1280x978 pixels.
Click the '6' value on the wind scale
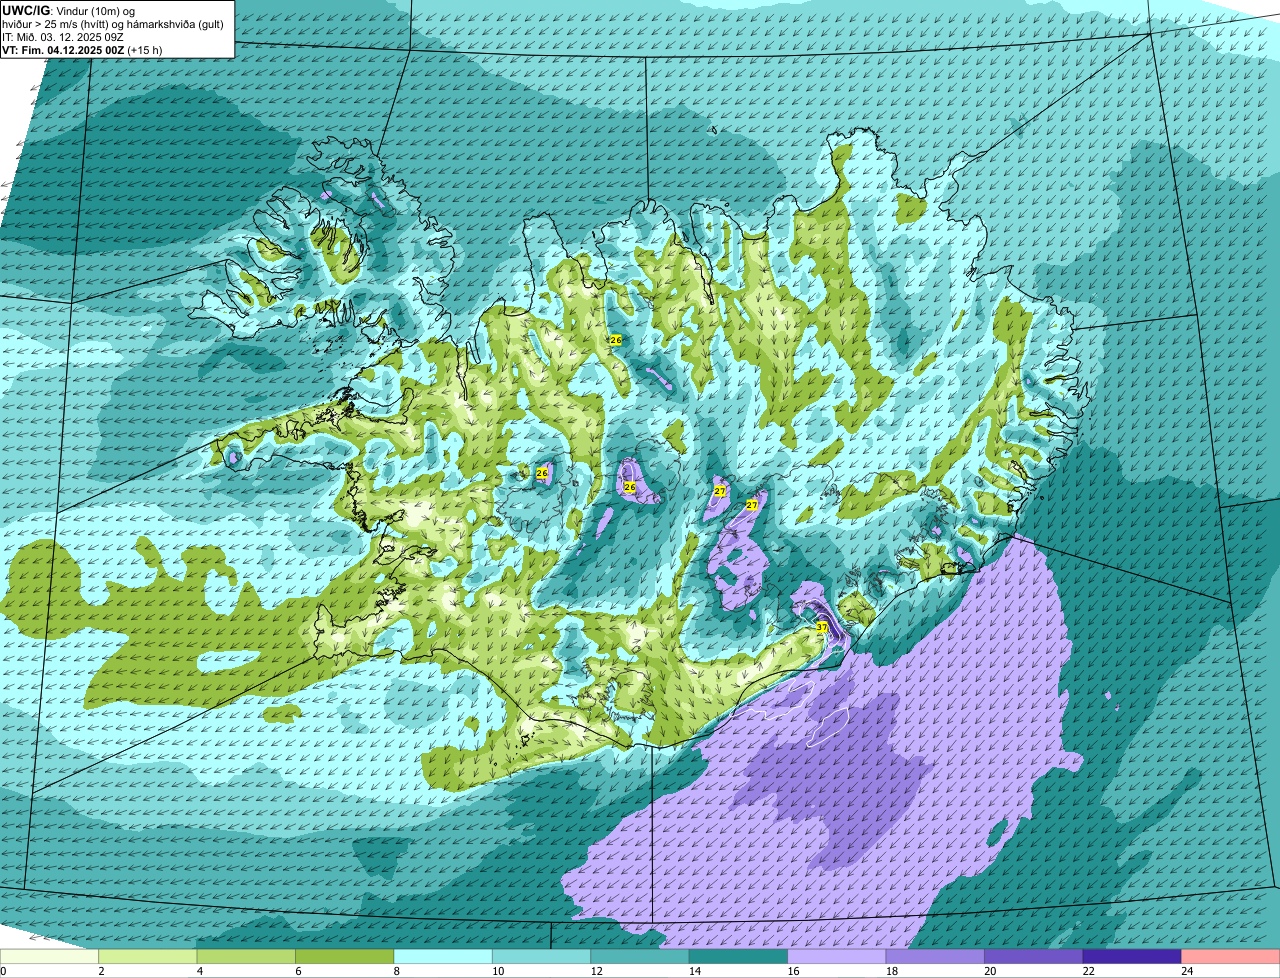pos(297,971)
